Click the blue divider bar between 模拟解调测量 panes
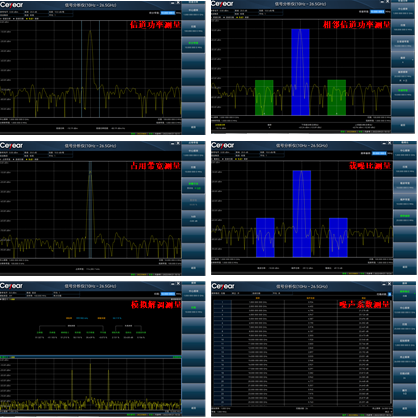 [91, 357]
